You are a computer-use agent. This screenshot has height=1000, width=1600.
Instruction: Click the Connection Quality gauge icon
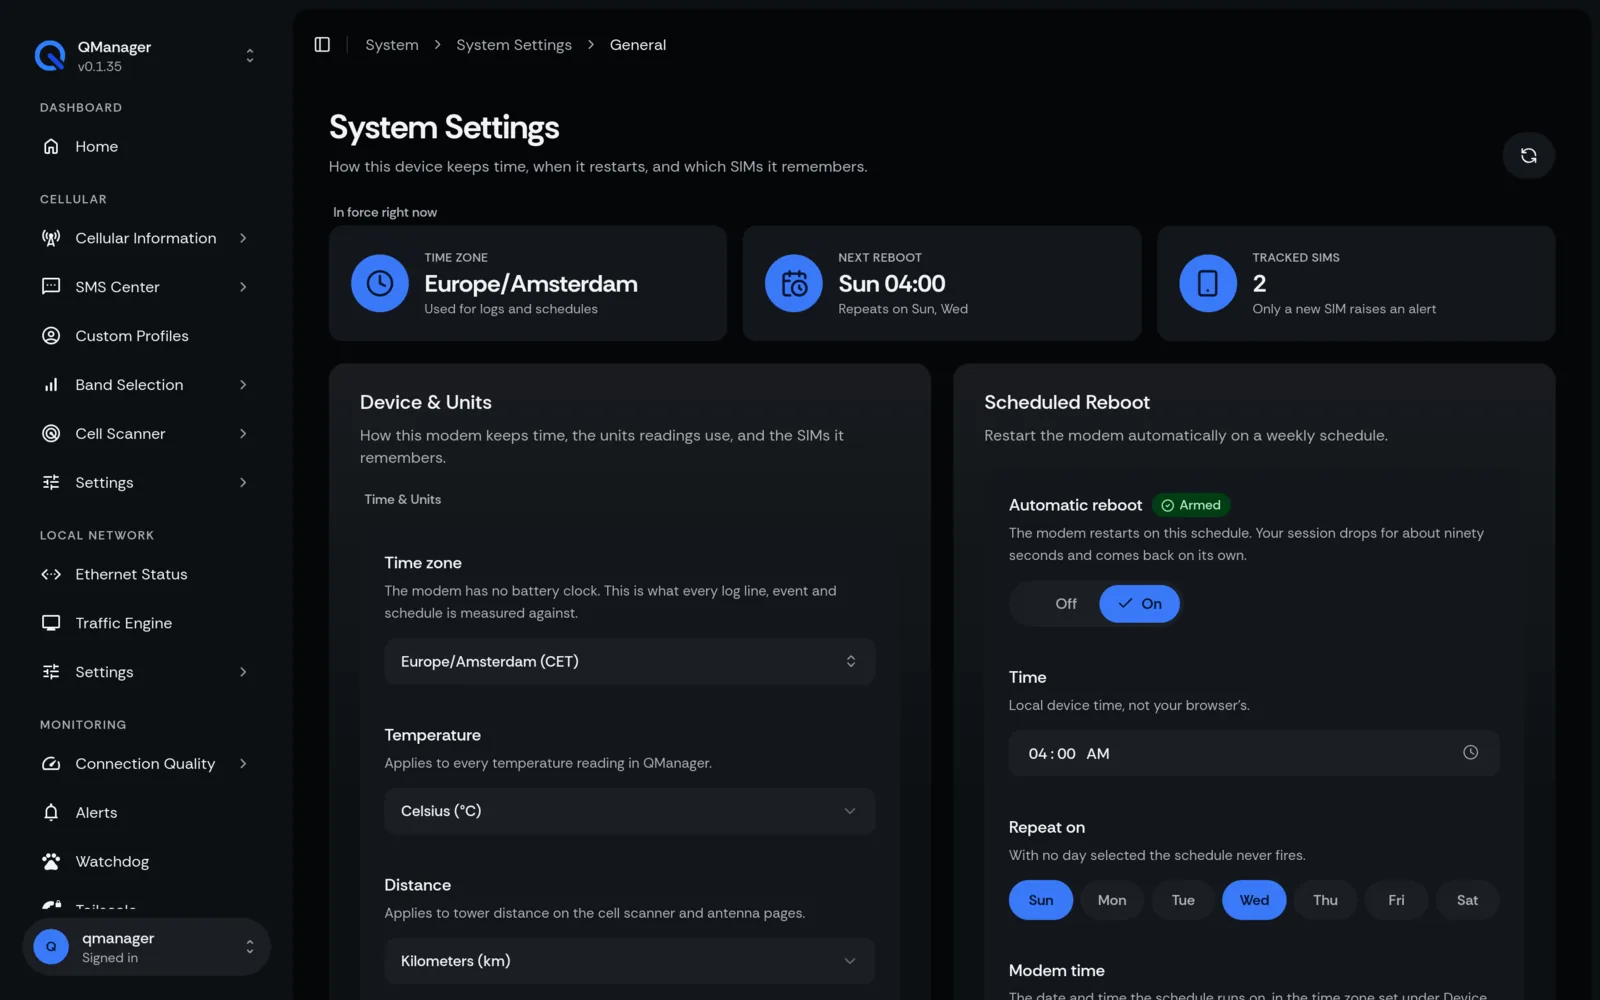tap(51, 764)
